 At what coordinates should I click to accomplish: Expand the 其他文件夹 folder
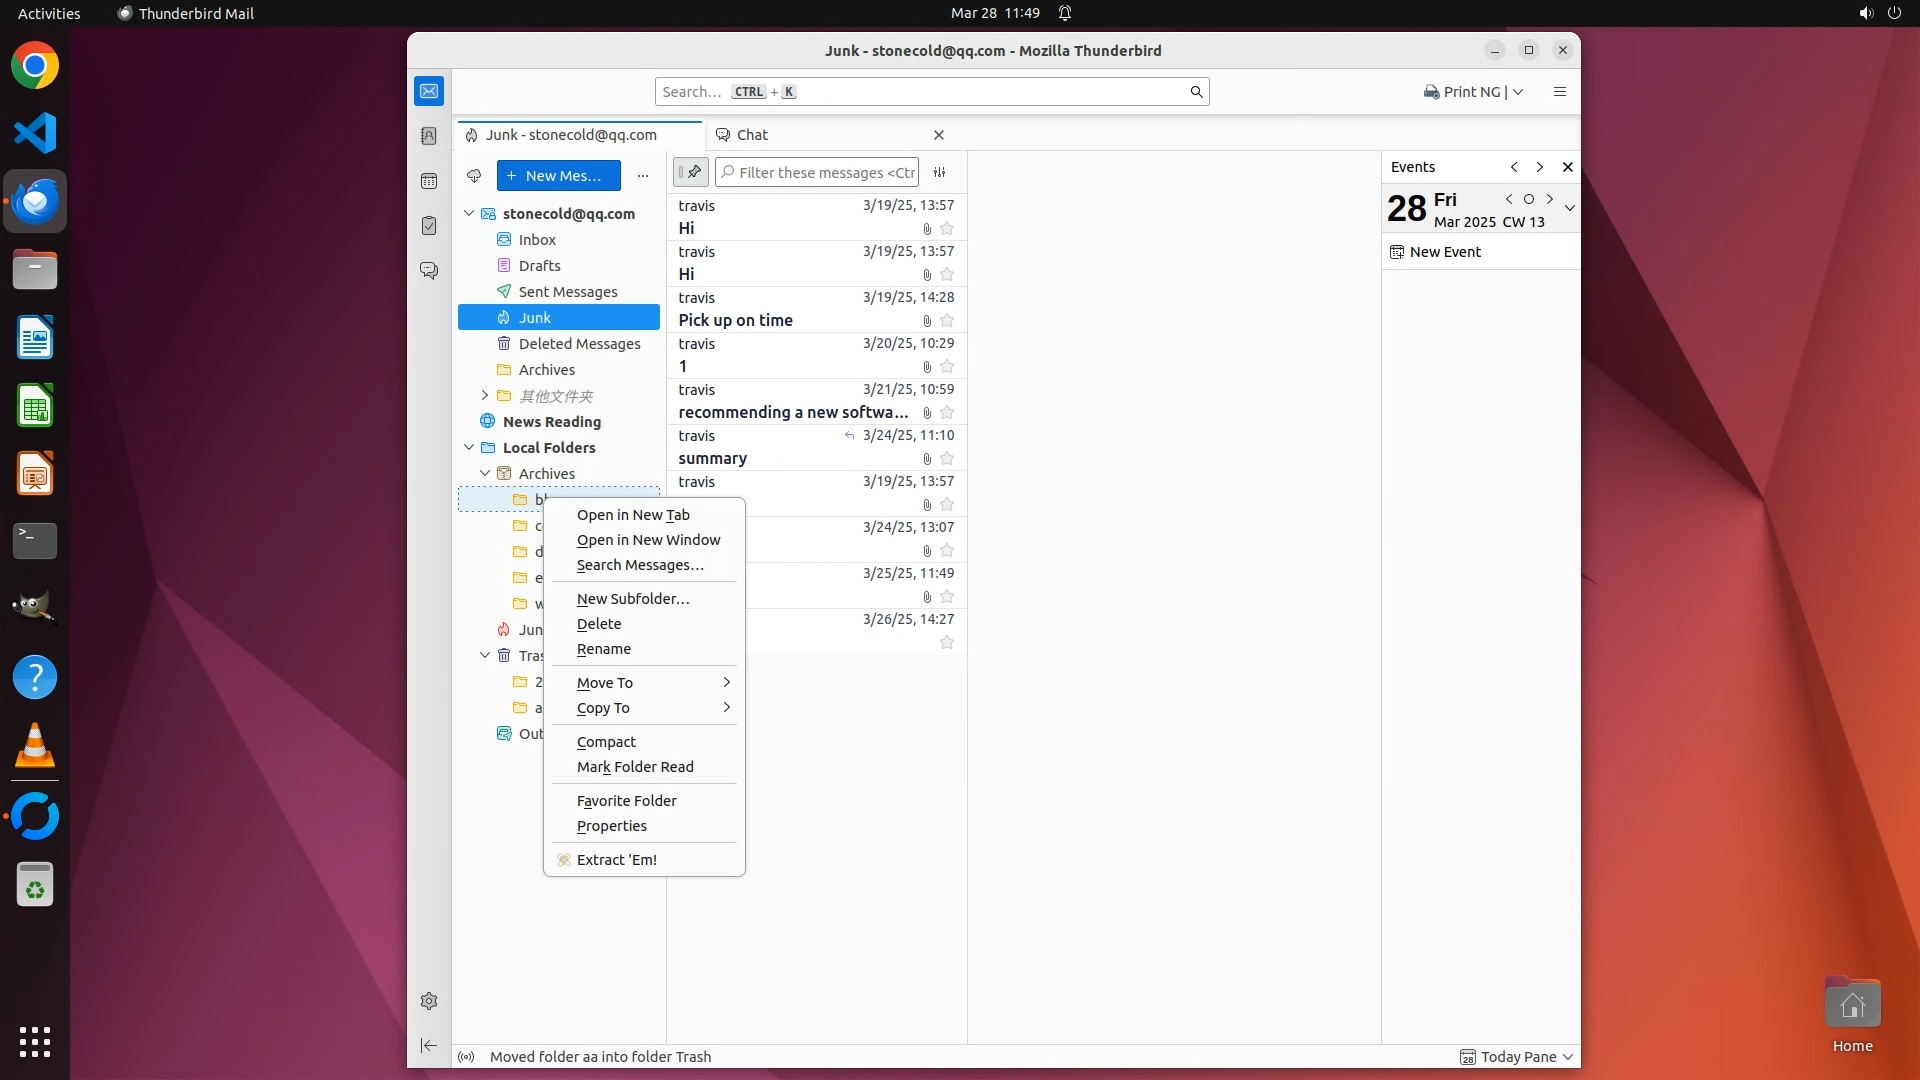tap(485, 396)
